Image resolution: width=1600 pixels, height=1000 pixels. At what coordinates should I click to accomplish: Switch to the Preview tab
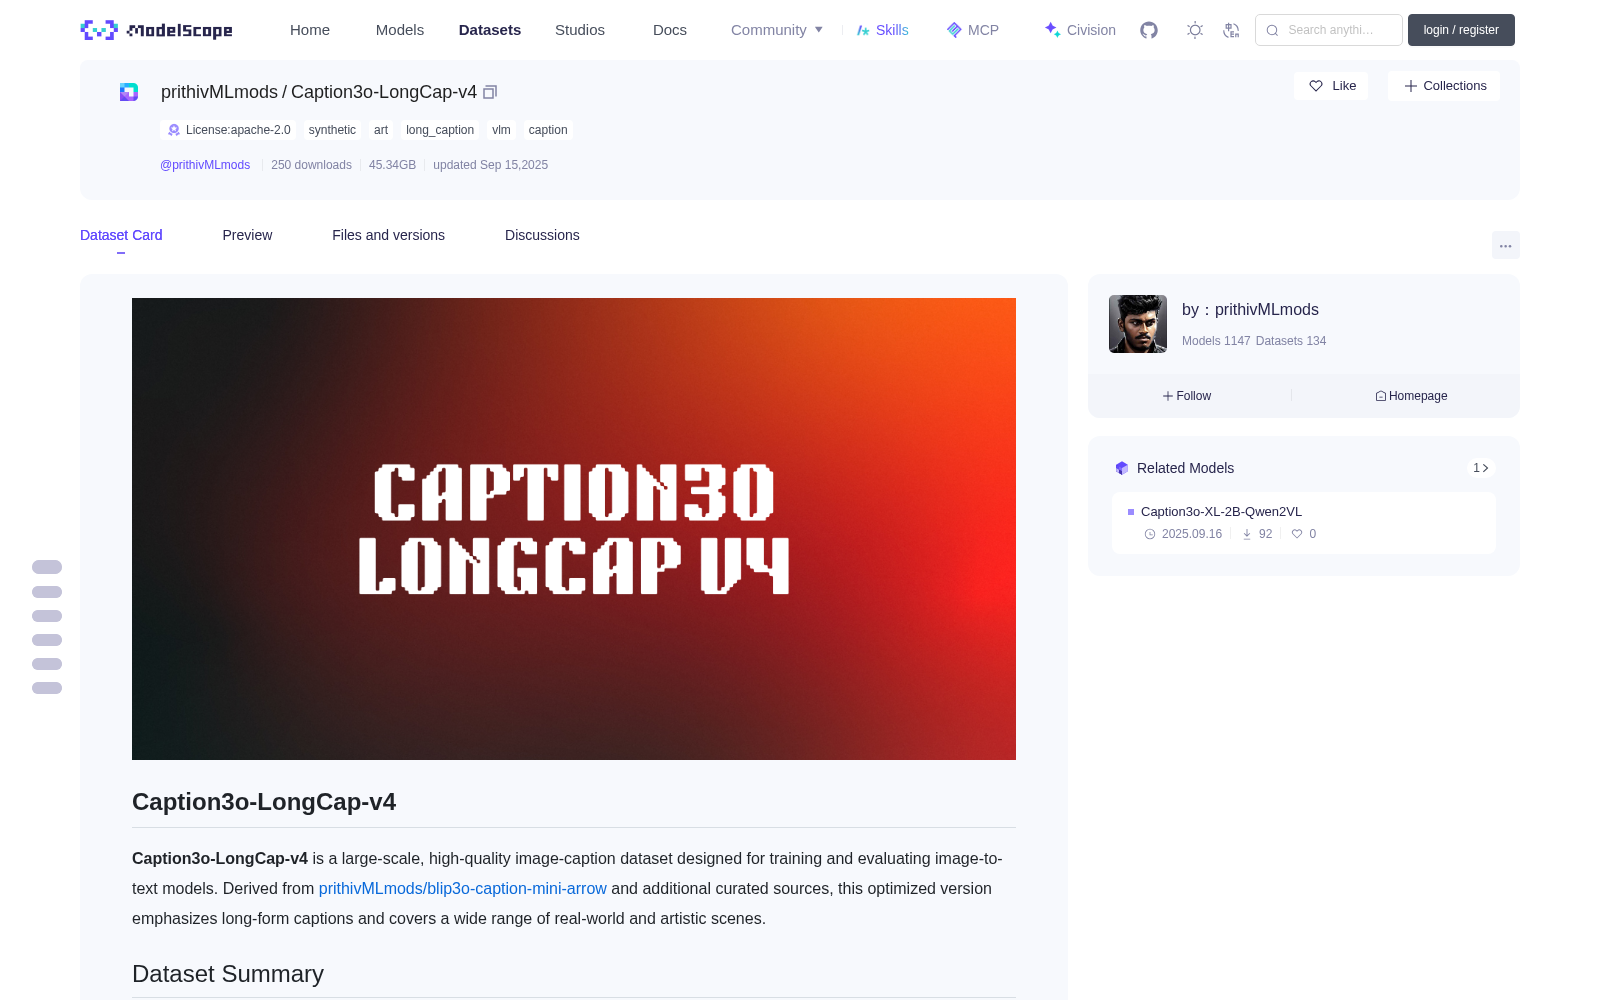pyautogui.click(x=247, y=235)
